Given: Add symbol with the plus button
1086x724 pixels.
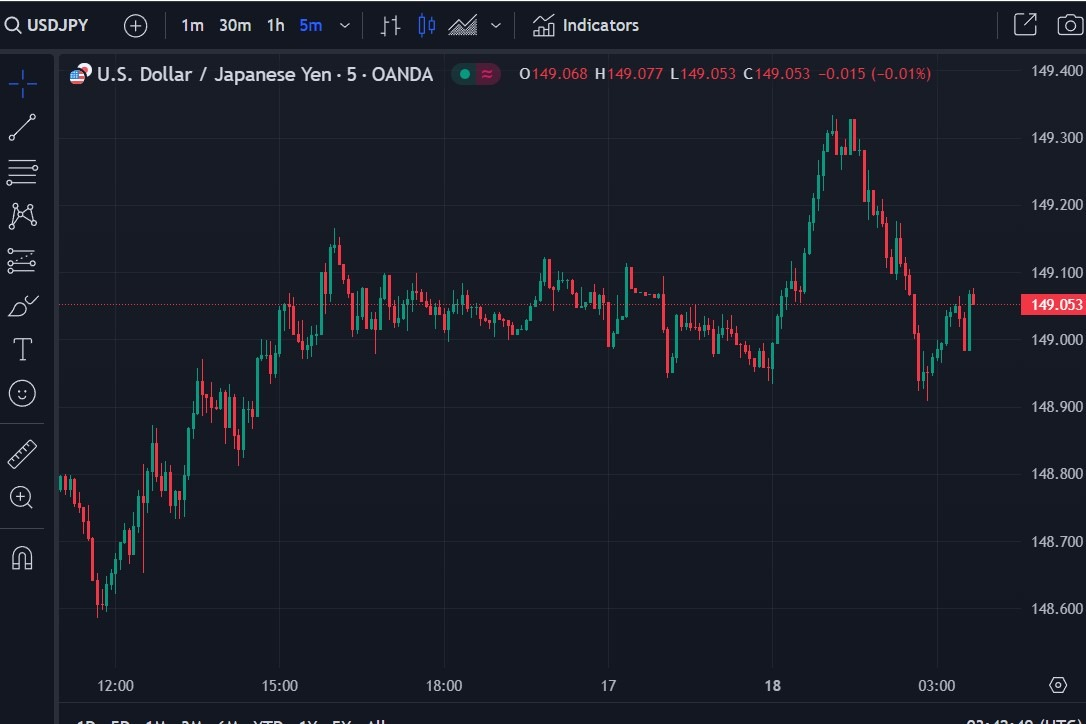Looking at the screenshot, I should pyautogui.click(x=136, y=26).
